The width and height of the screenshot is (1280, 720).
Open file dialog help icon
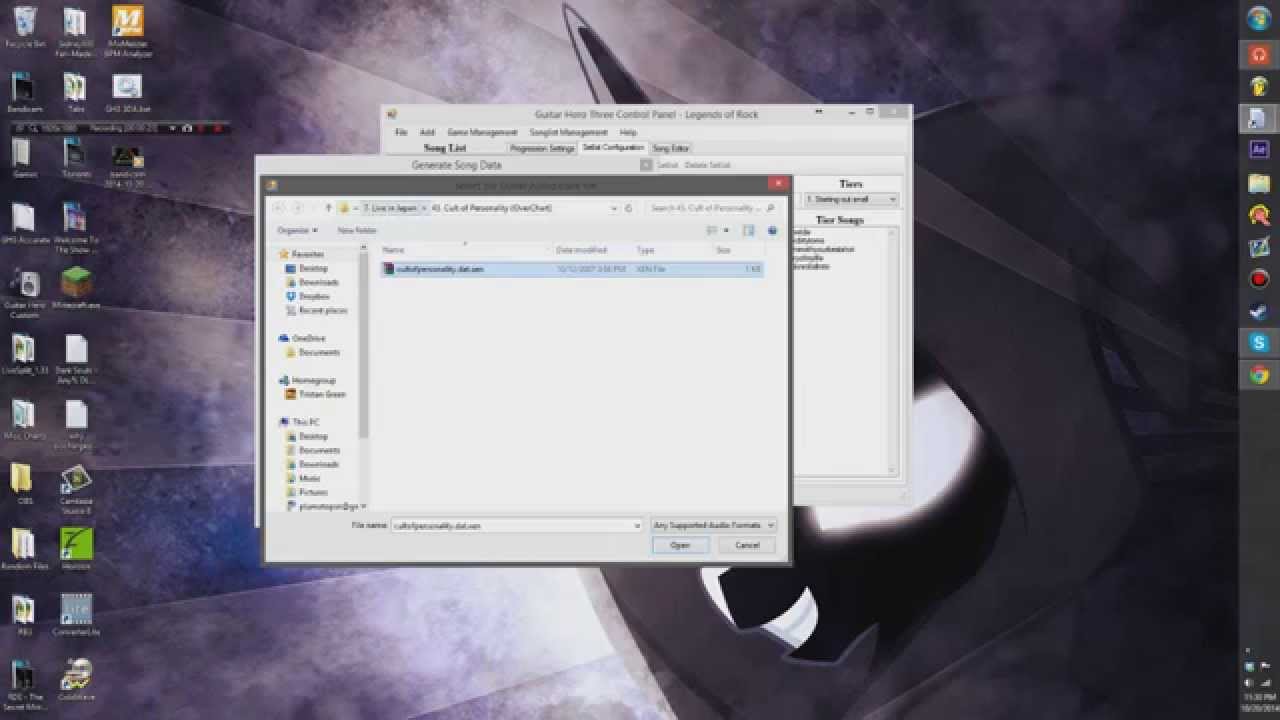(x=772, y=230)
